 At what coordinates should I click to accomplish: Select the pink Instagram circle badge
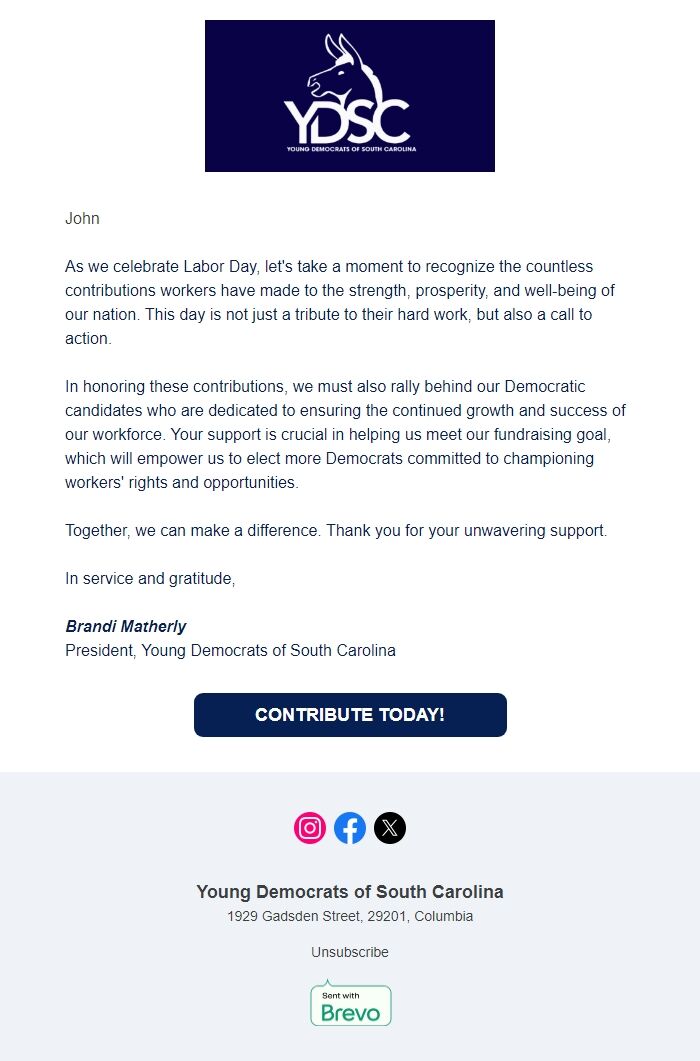click(310, 827)
